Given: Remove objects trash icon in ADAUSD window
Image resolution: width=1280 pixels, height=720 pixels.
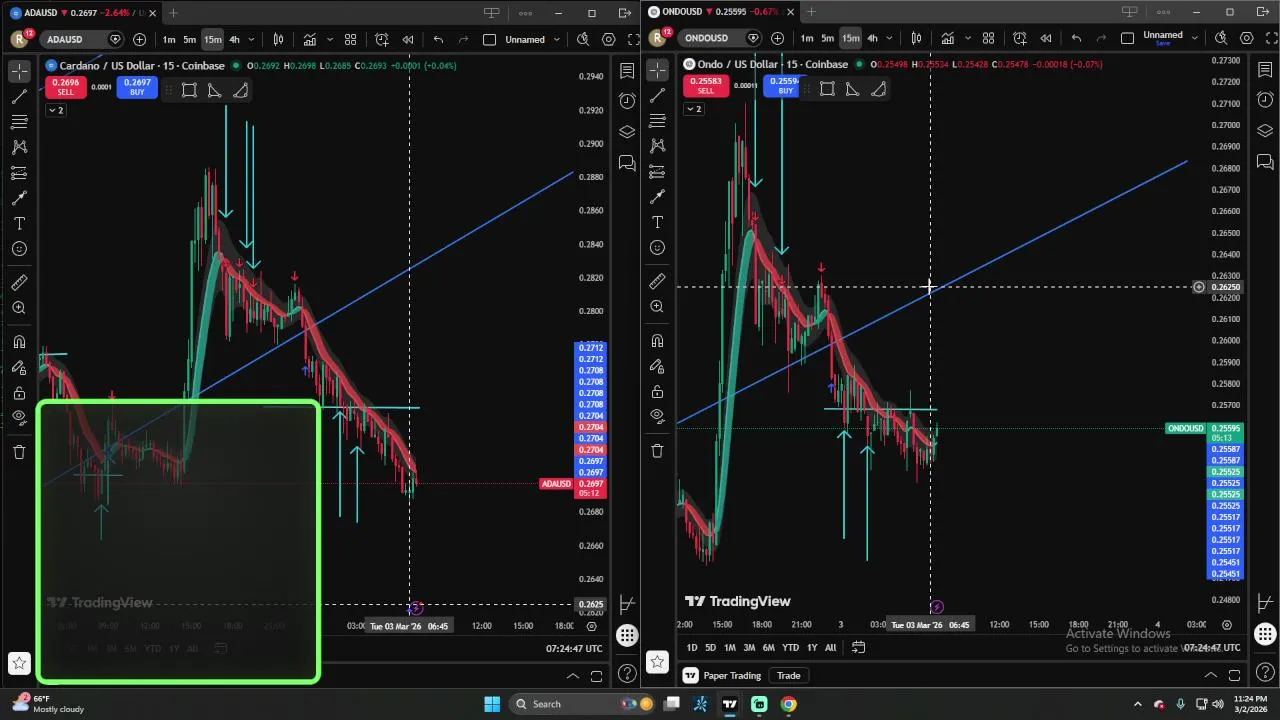Looking at the screenshot, I should coord(19,452).
